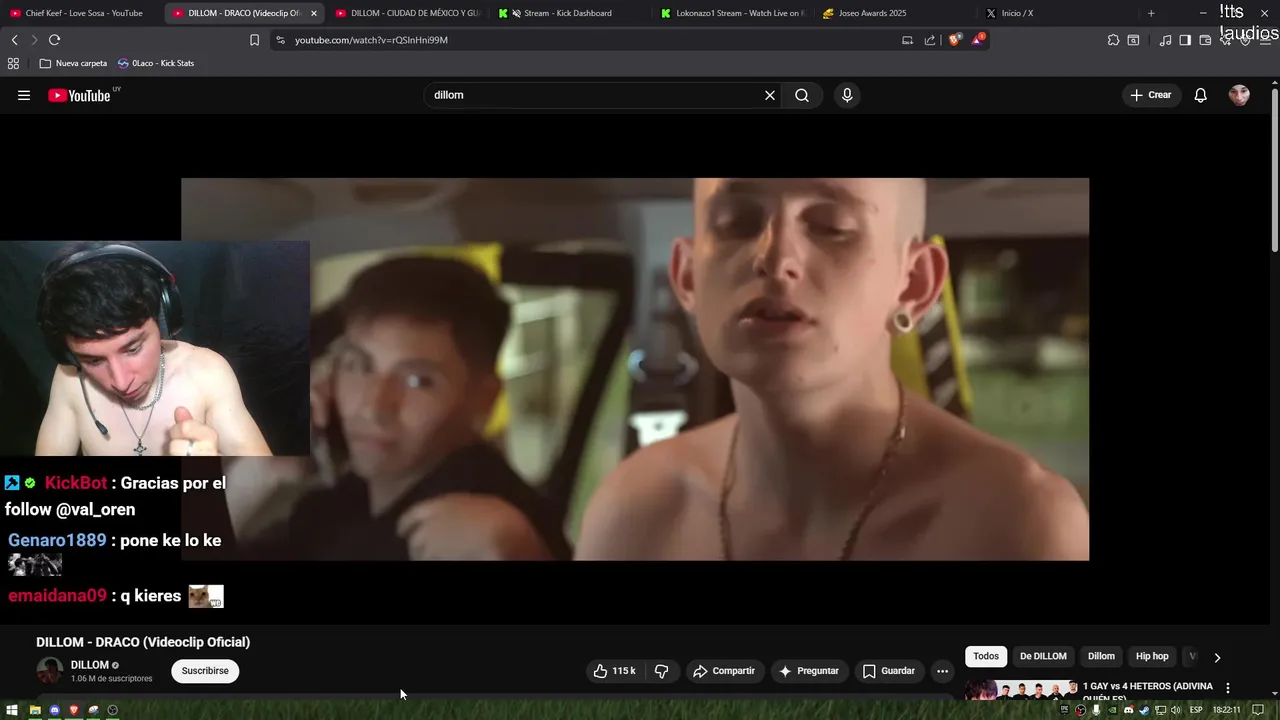1280x720 pixels.
Task: Go back in browser history
Action: click(14, 40)
